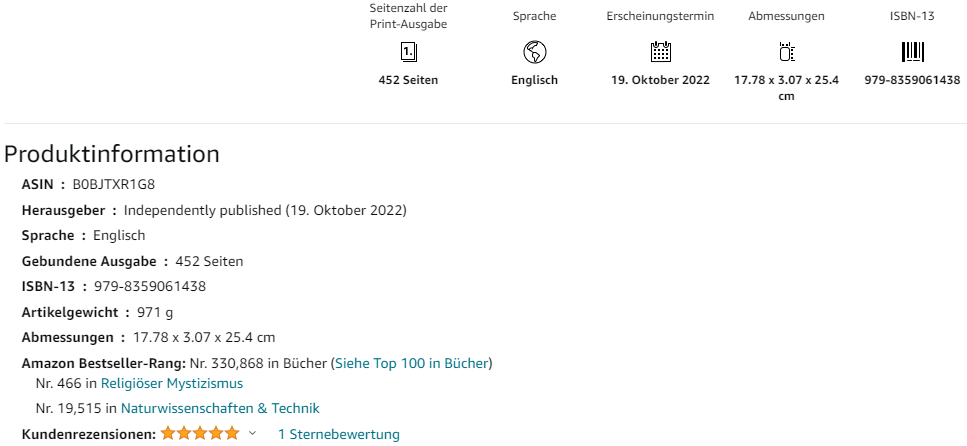This screenshot has width=967, height=446.
Task: Click the globe language icon
Action: coord(535,52)
